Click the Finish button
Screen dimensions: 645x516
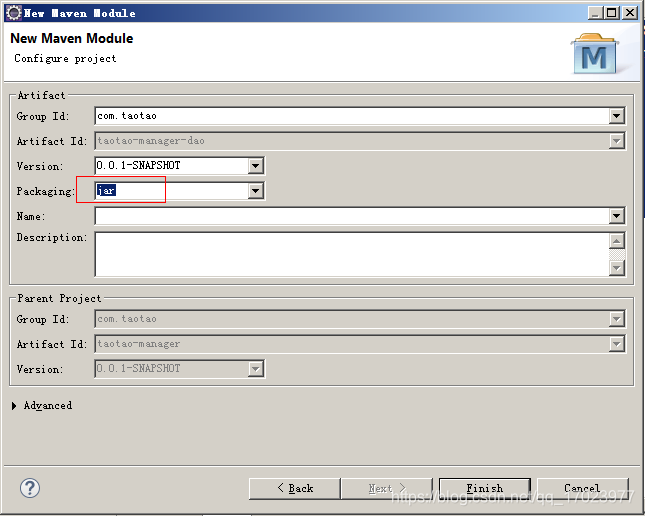tap(485, 488)
